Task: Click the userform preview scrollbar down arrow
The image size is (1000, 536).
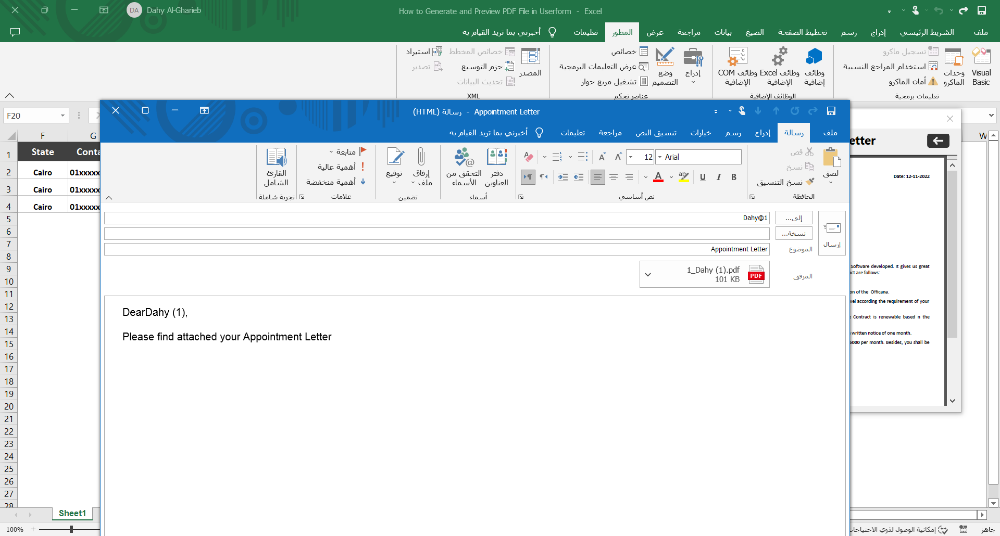Action: tap(952, 401)
